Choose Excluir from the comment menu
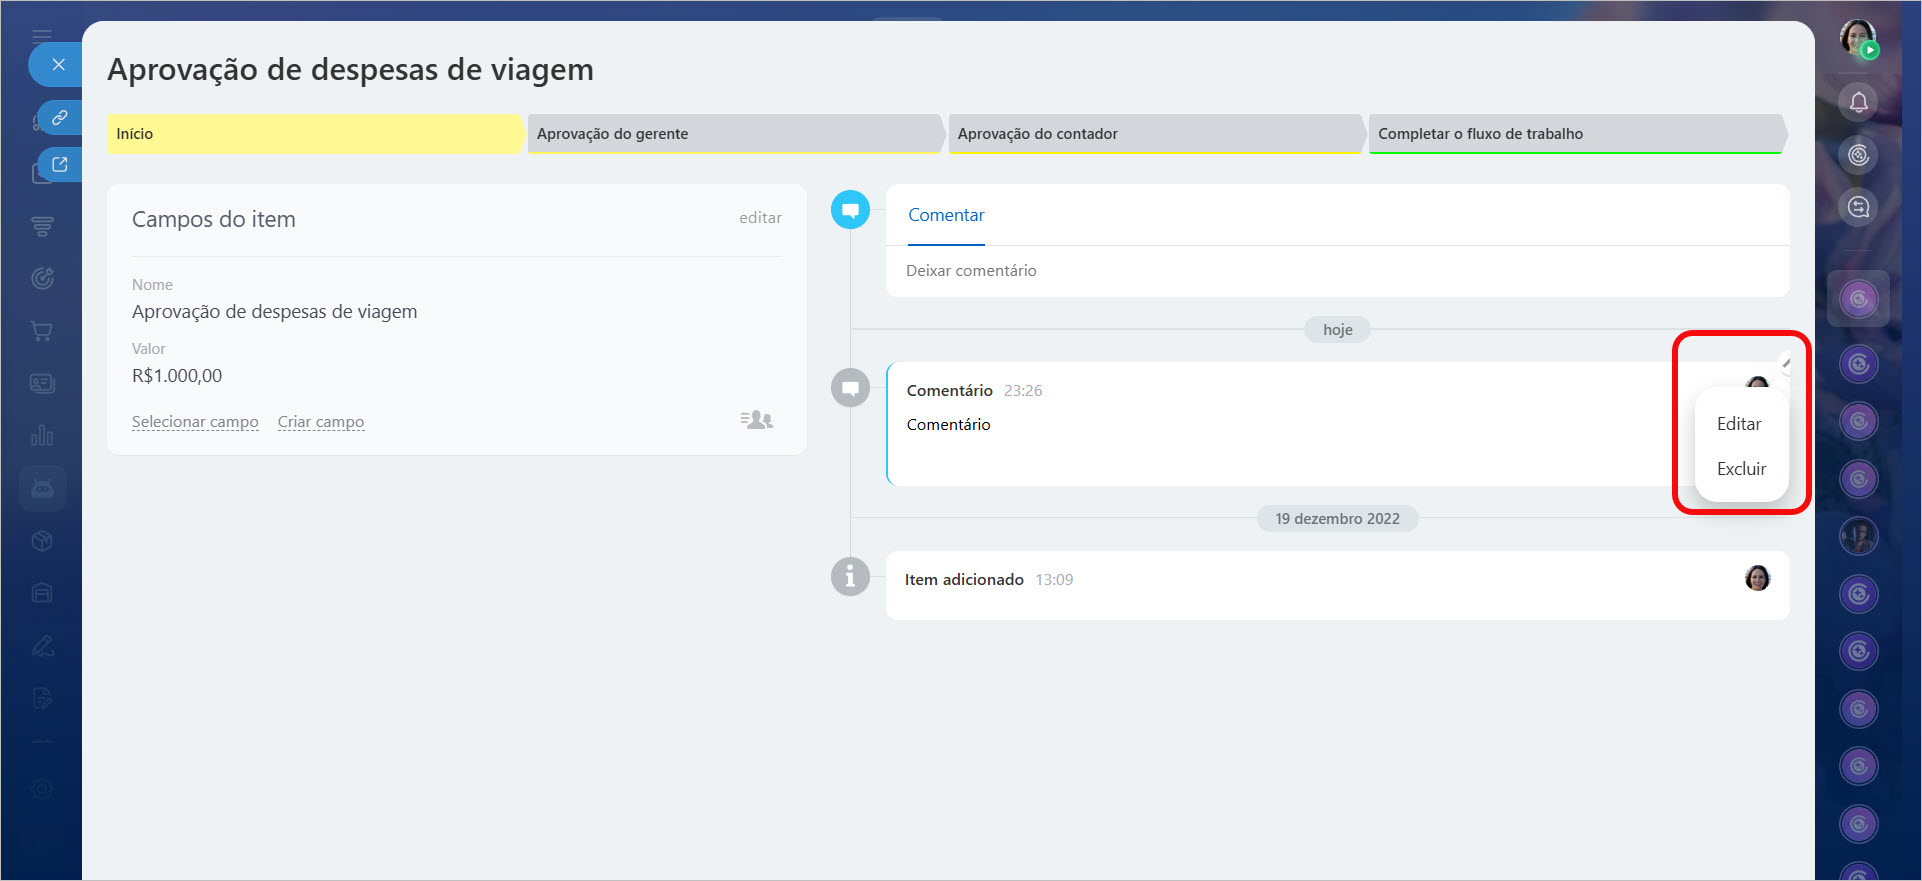 coord(1741,469)
